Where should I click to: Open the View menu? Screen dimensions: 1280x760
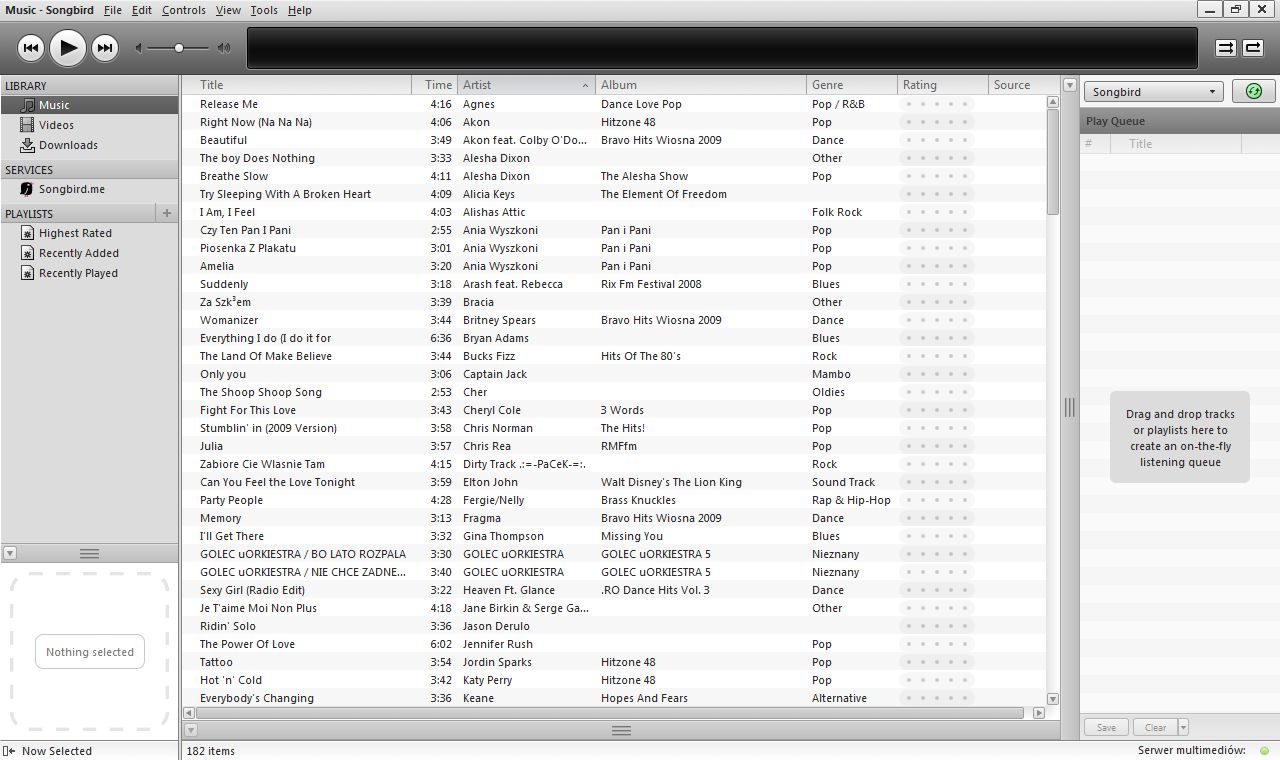coord(228,10)
